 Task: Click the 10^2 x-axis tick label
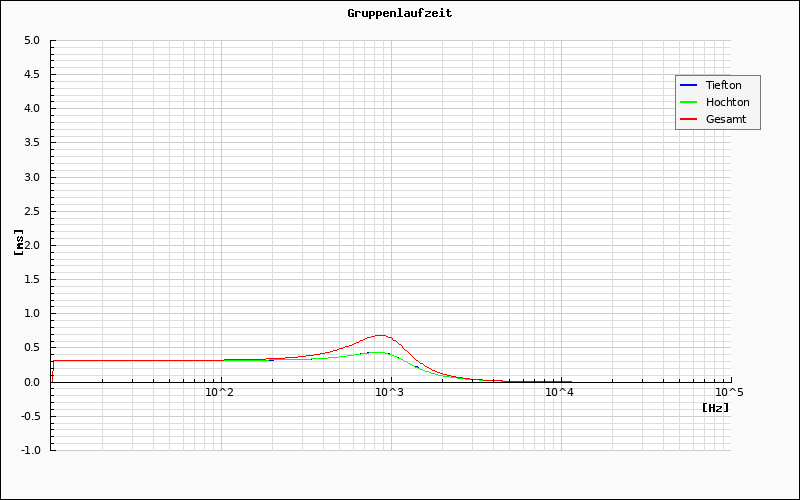pyautogui.click(x=219, y=393)
